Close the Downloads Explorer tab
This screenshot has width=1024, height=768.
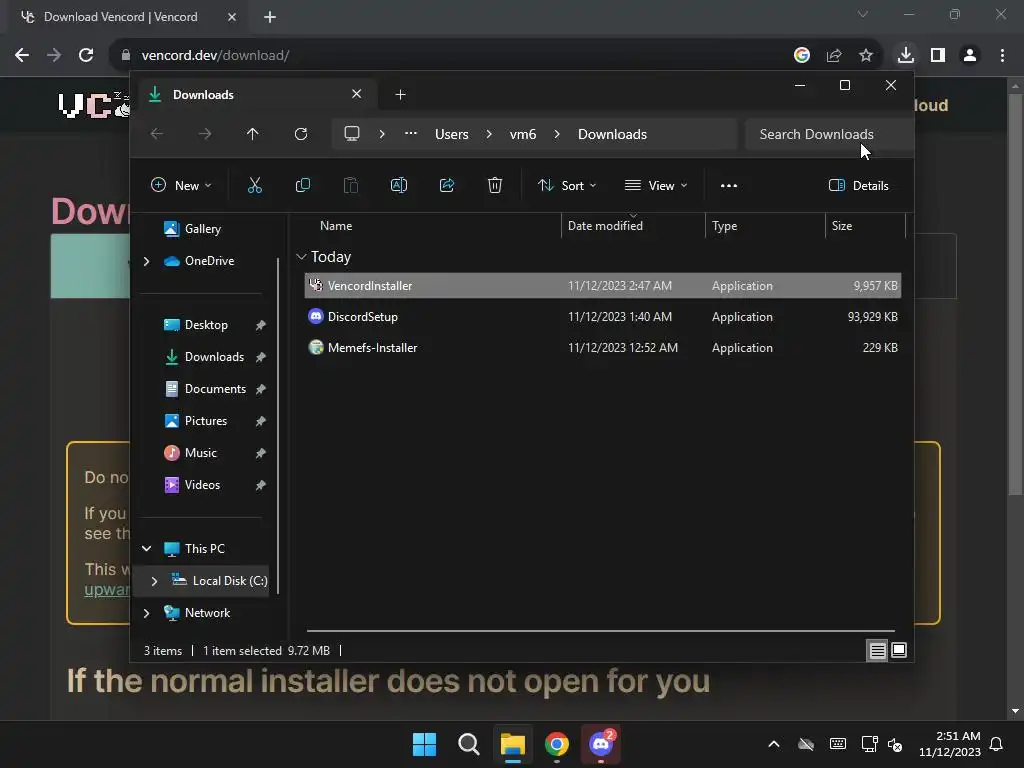[x=357, y=94]
